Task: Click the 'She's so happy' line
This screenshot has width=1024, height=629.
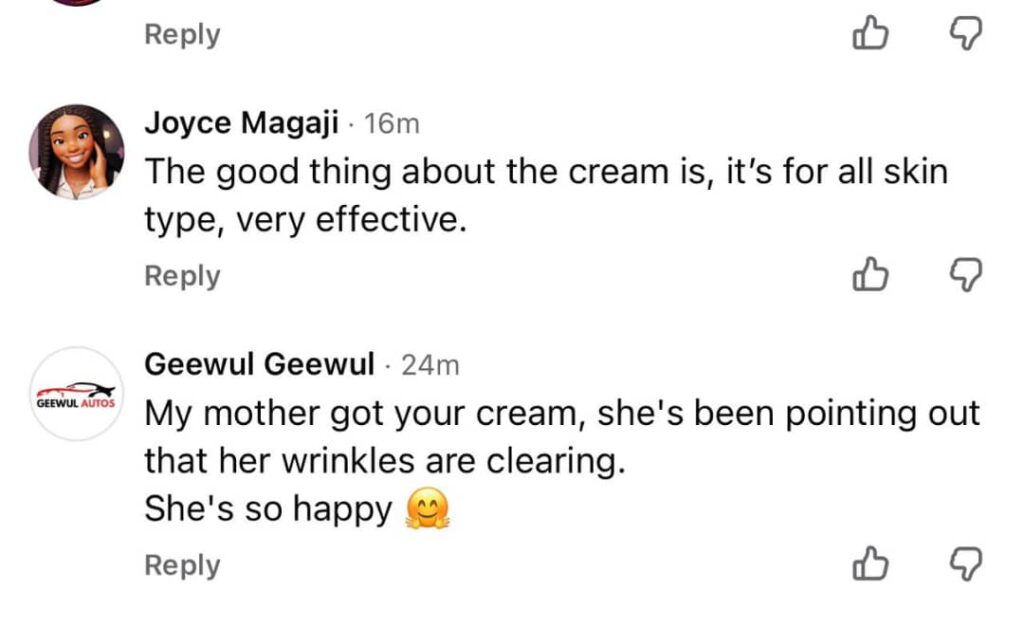Action: point(268,509)
